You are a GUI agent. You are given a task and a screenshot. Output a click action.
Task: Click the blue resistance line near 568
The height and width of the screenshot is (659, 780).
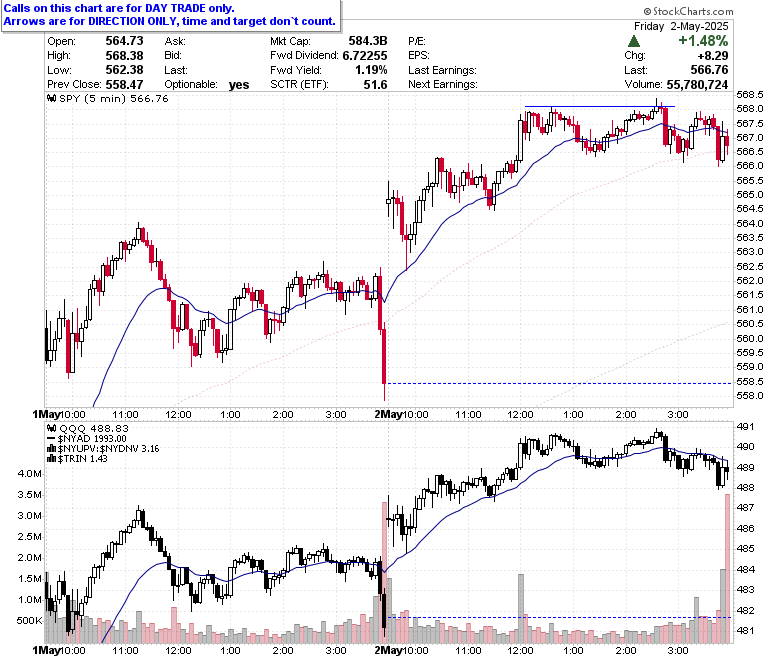[x=599, y=106]
